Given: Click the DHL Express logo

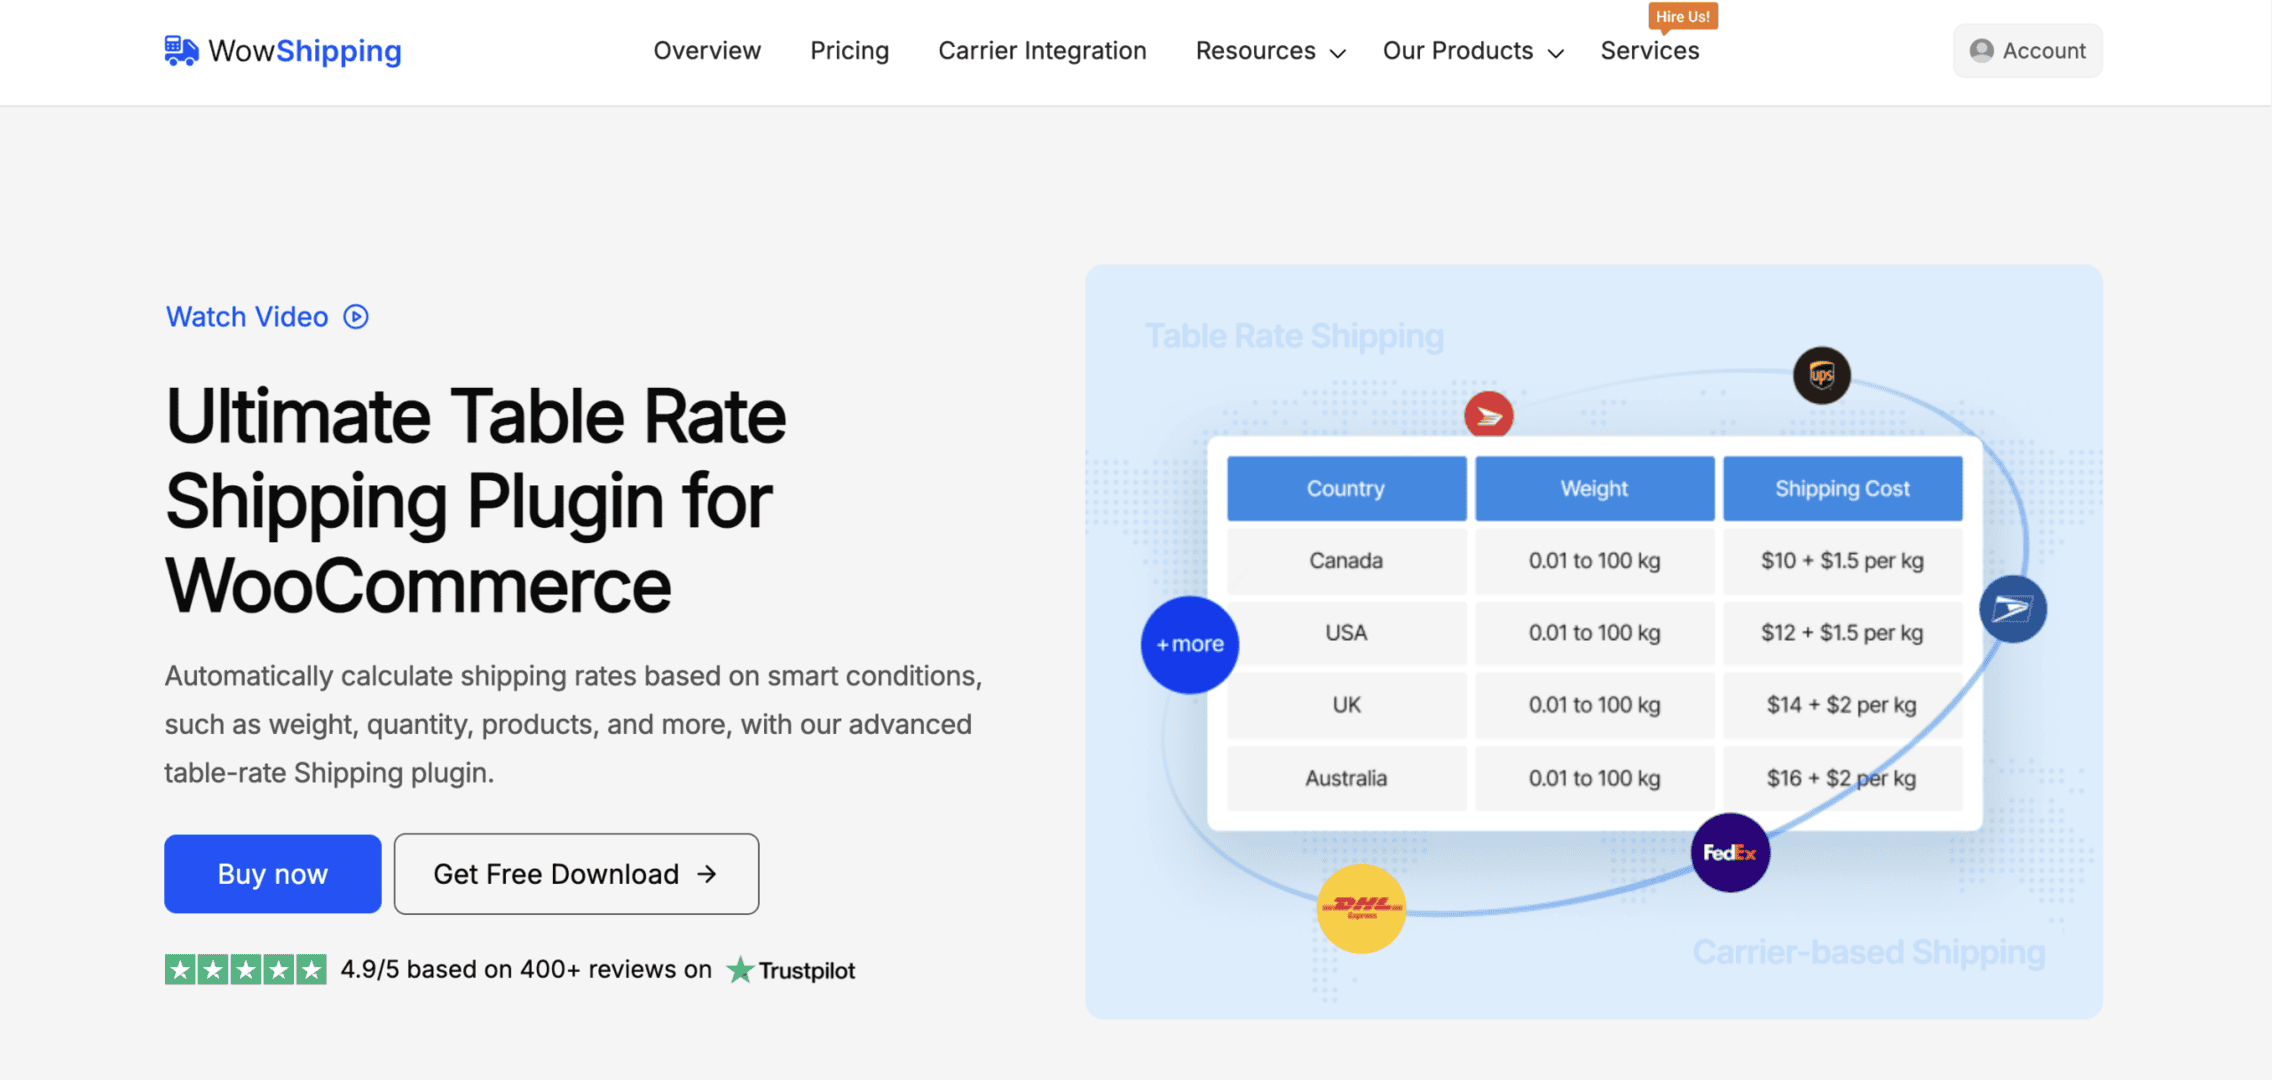Looking at the screenshot, I should (x=1361, y=908).
